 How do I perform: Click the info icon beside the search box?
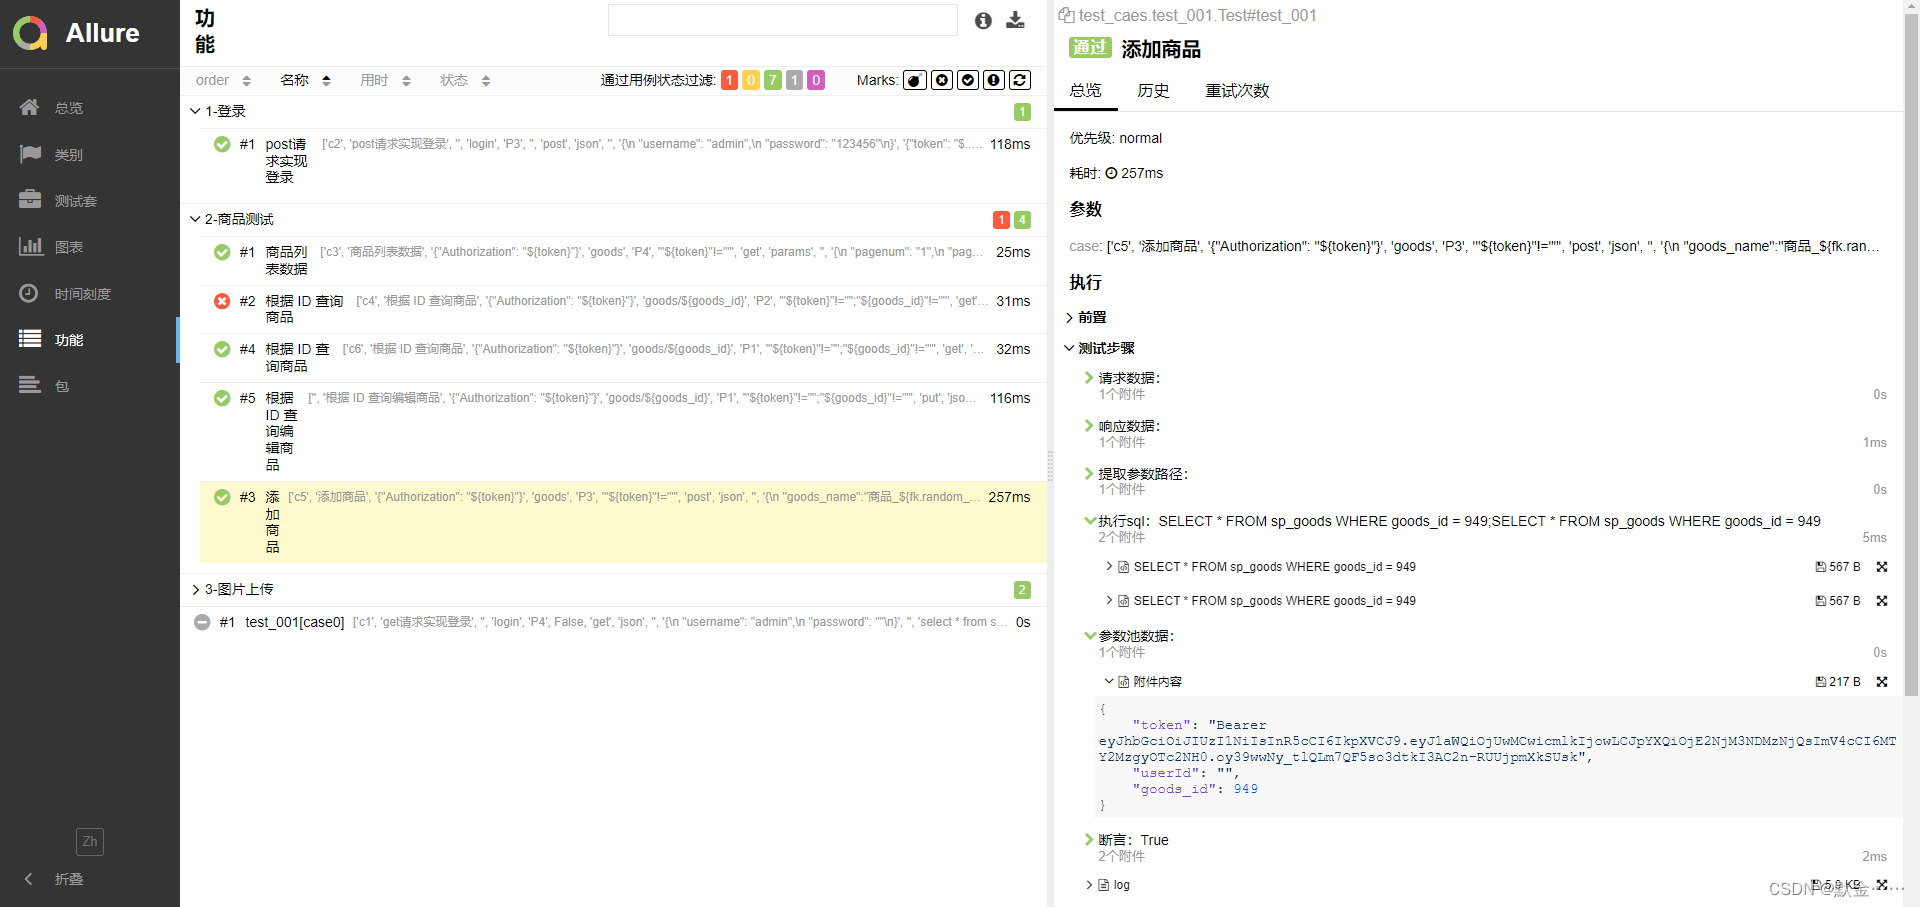[x=983, y=20]
